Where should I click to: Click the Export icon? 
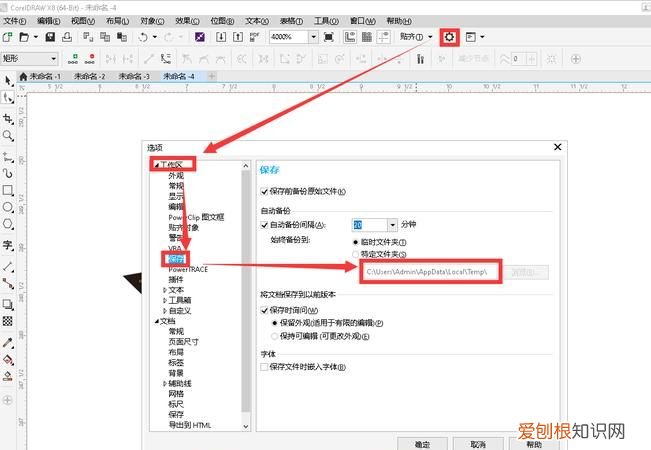[x=237, y=37]
